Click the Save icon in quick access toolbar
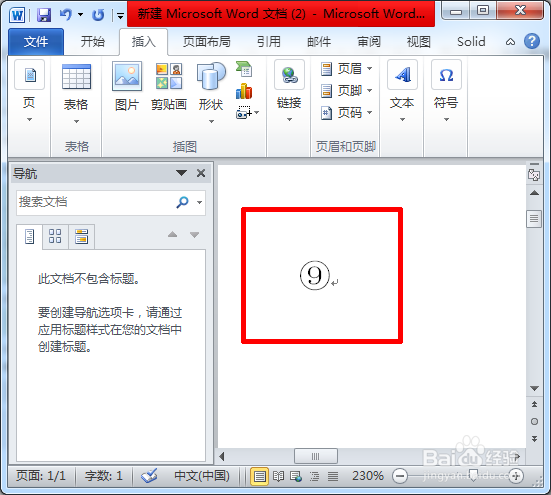This screenshot has height=495, width=551. pos(44,15)
